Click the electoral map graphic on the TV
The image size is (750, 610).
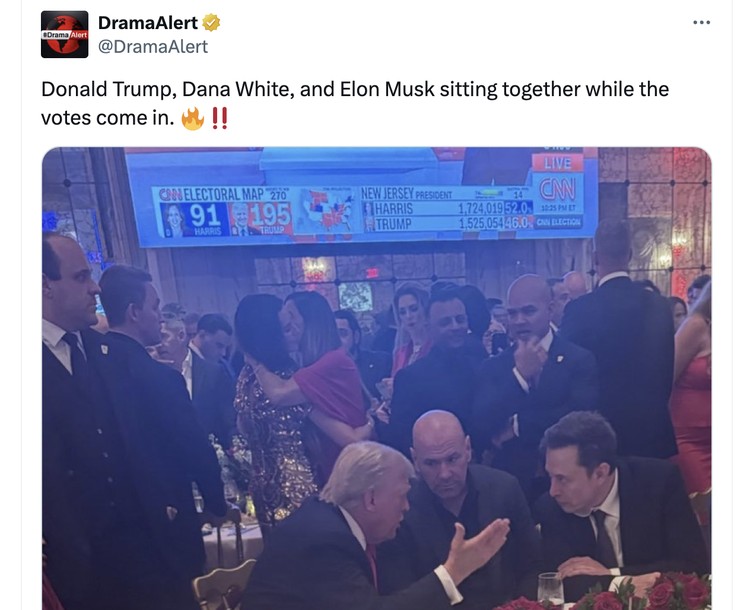coord(325,211)
